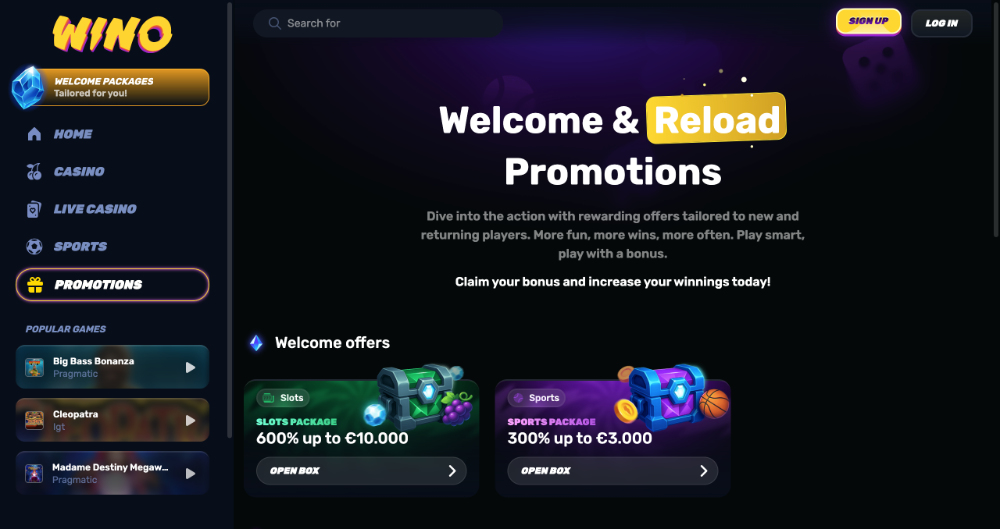Play Madame Destiny Megaways via arrow

pyautogui.click(x=190, y=473)
